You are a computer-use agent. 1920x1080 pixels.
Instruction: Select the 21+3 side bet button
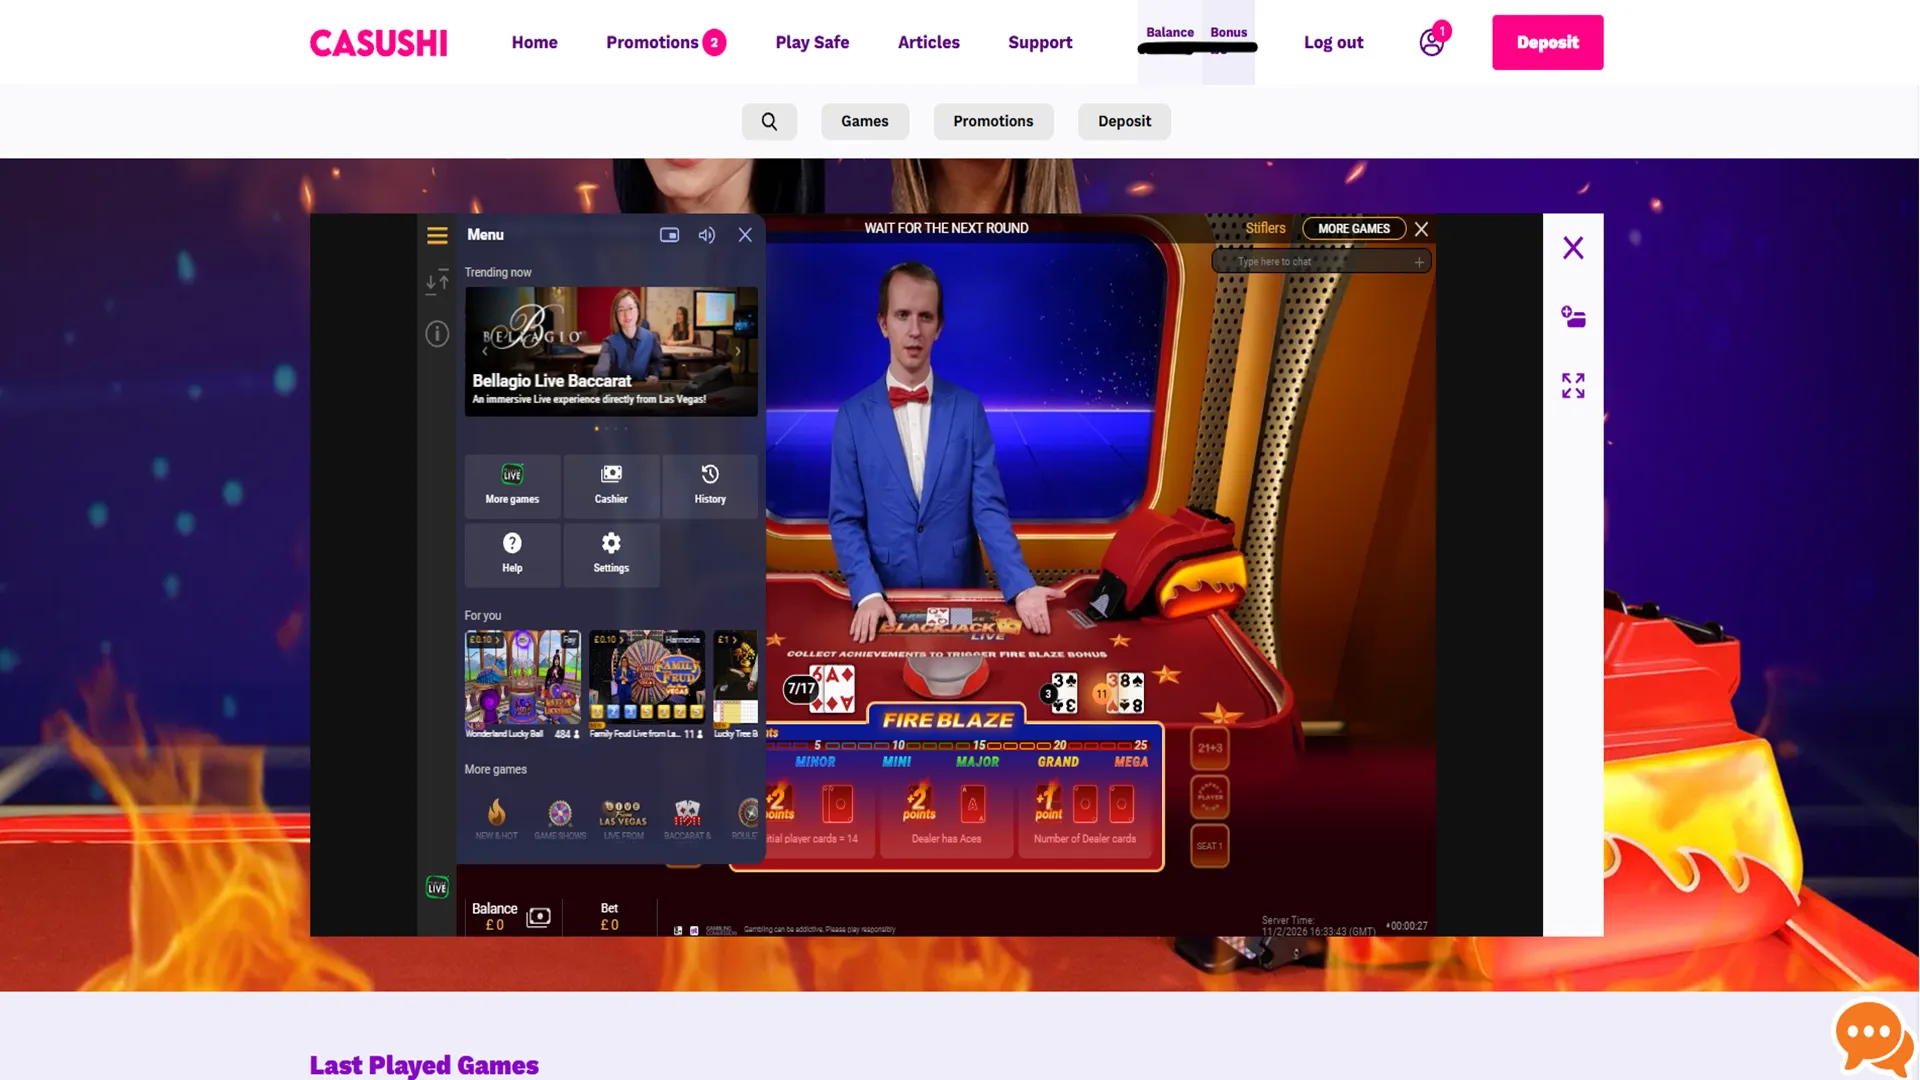pyautogui.click(x=1210, y=748)
